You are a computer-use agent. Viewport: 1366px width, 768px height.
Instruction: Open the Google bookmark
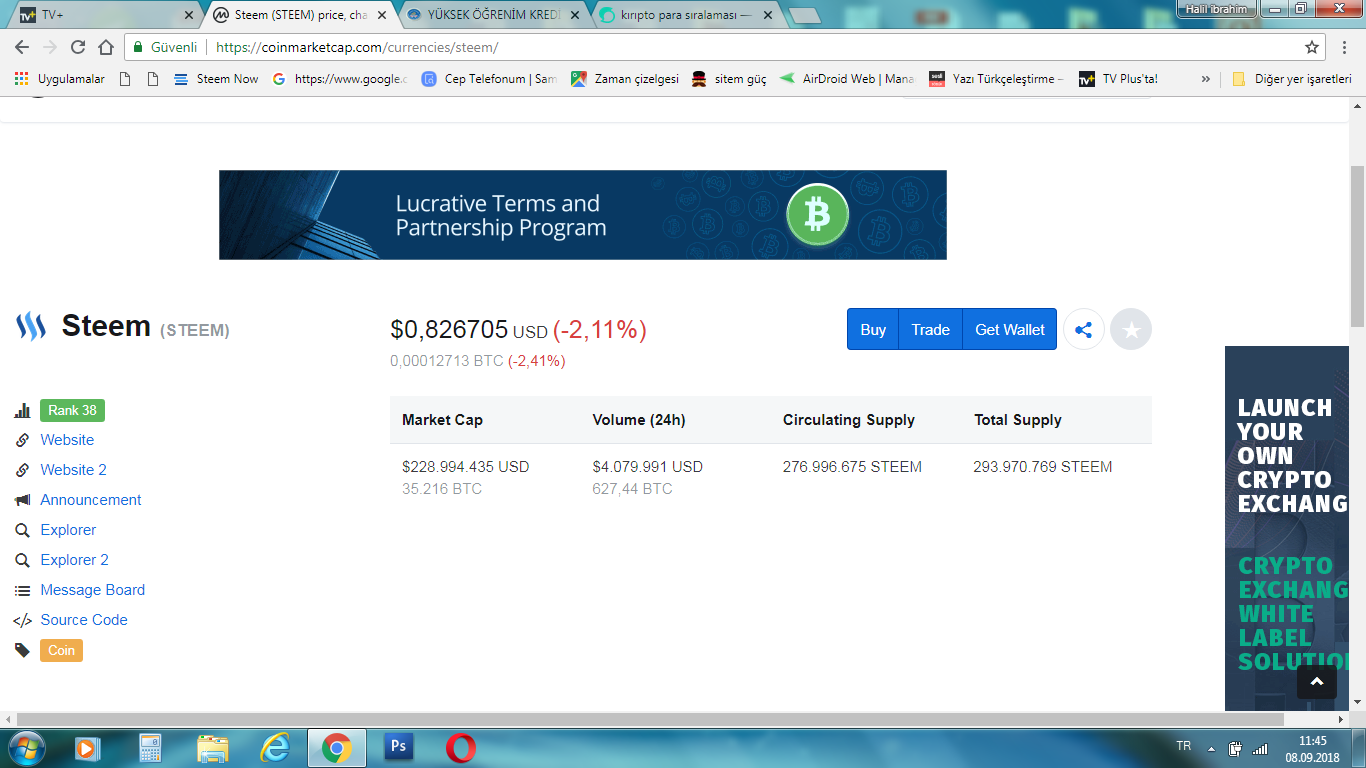[x=339, y=79]
